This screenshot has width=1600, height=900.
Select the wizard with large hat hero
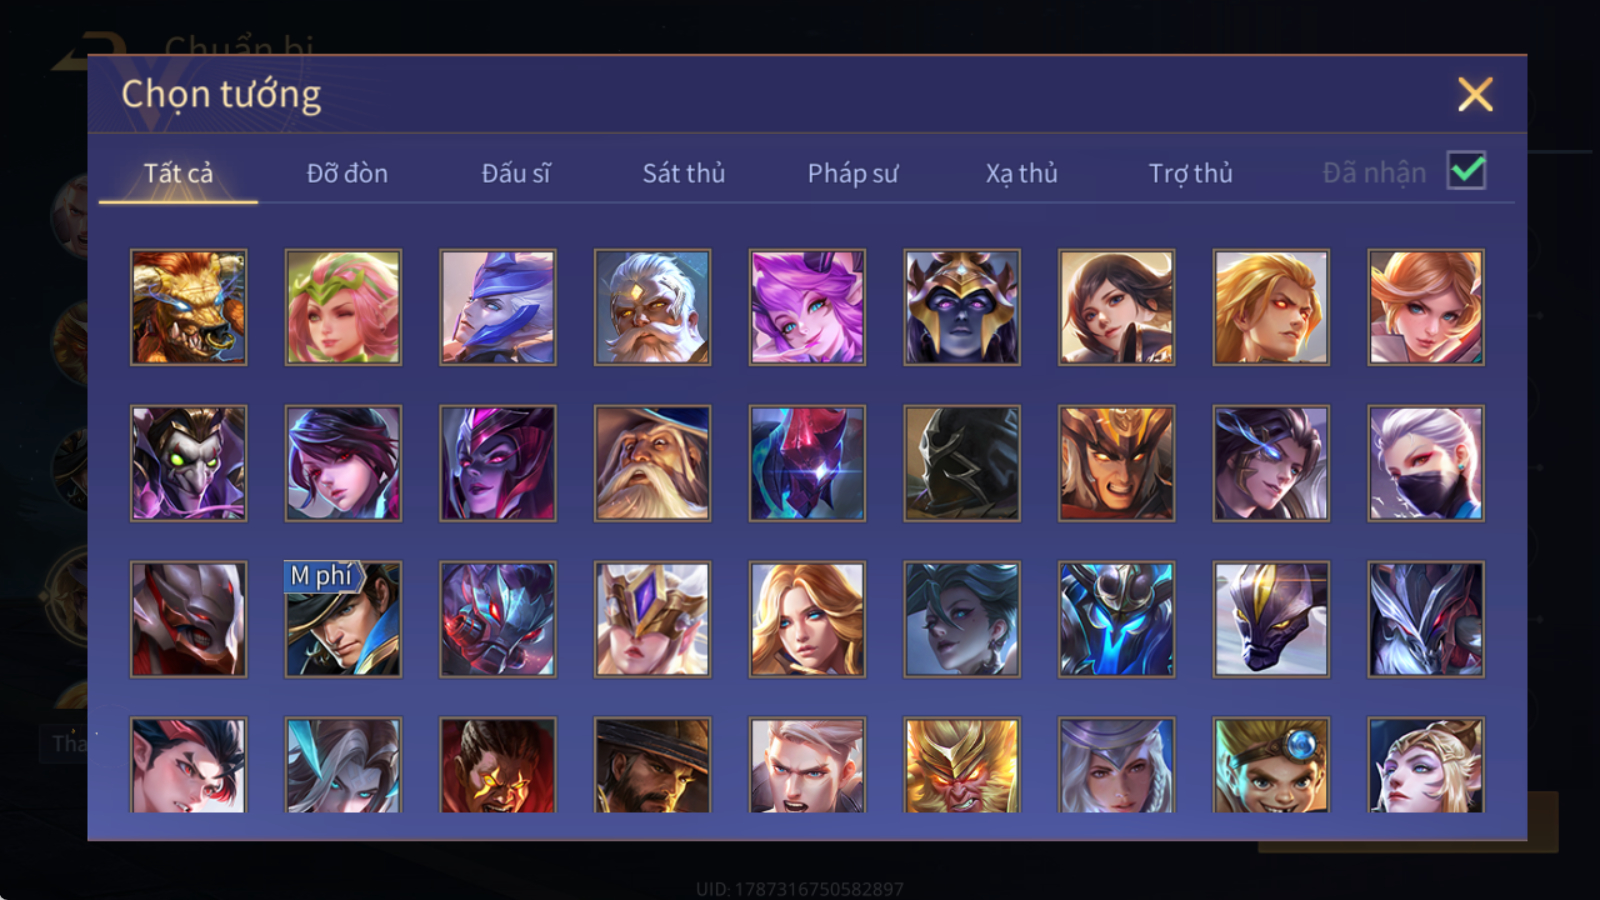pos(652,463)
